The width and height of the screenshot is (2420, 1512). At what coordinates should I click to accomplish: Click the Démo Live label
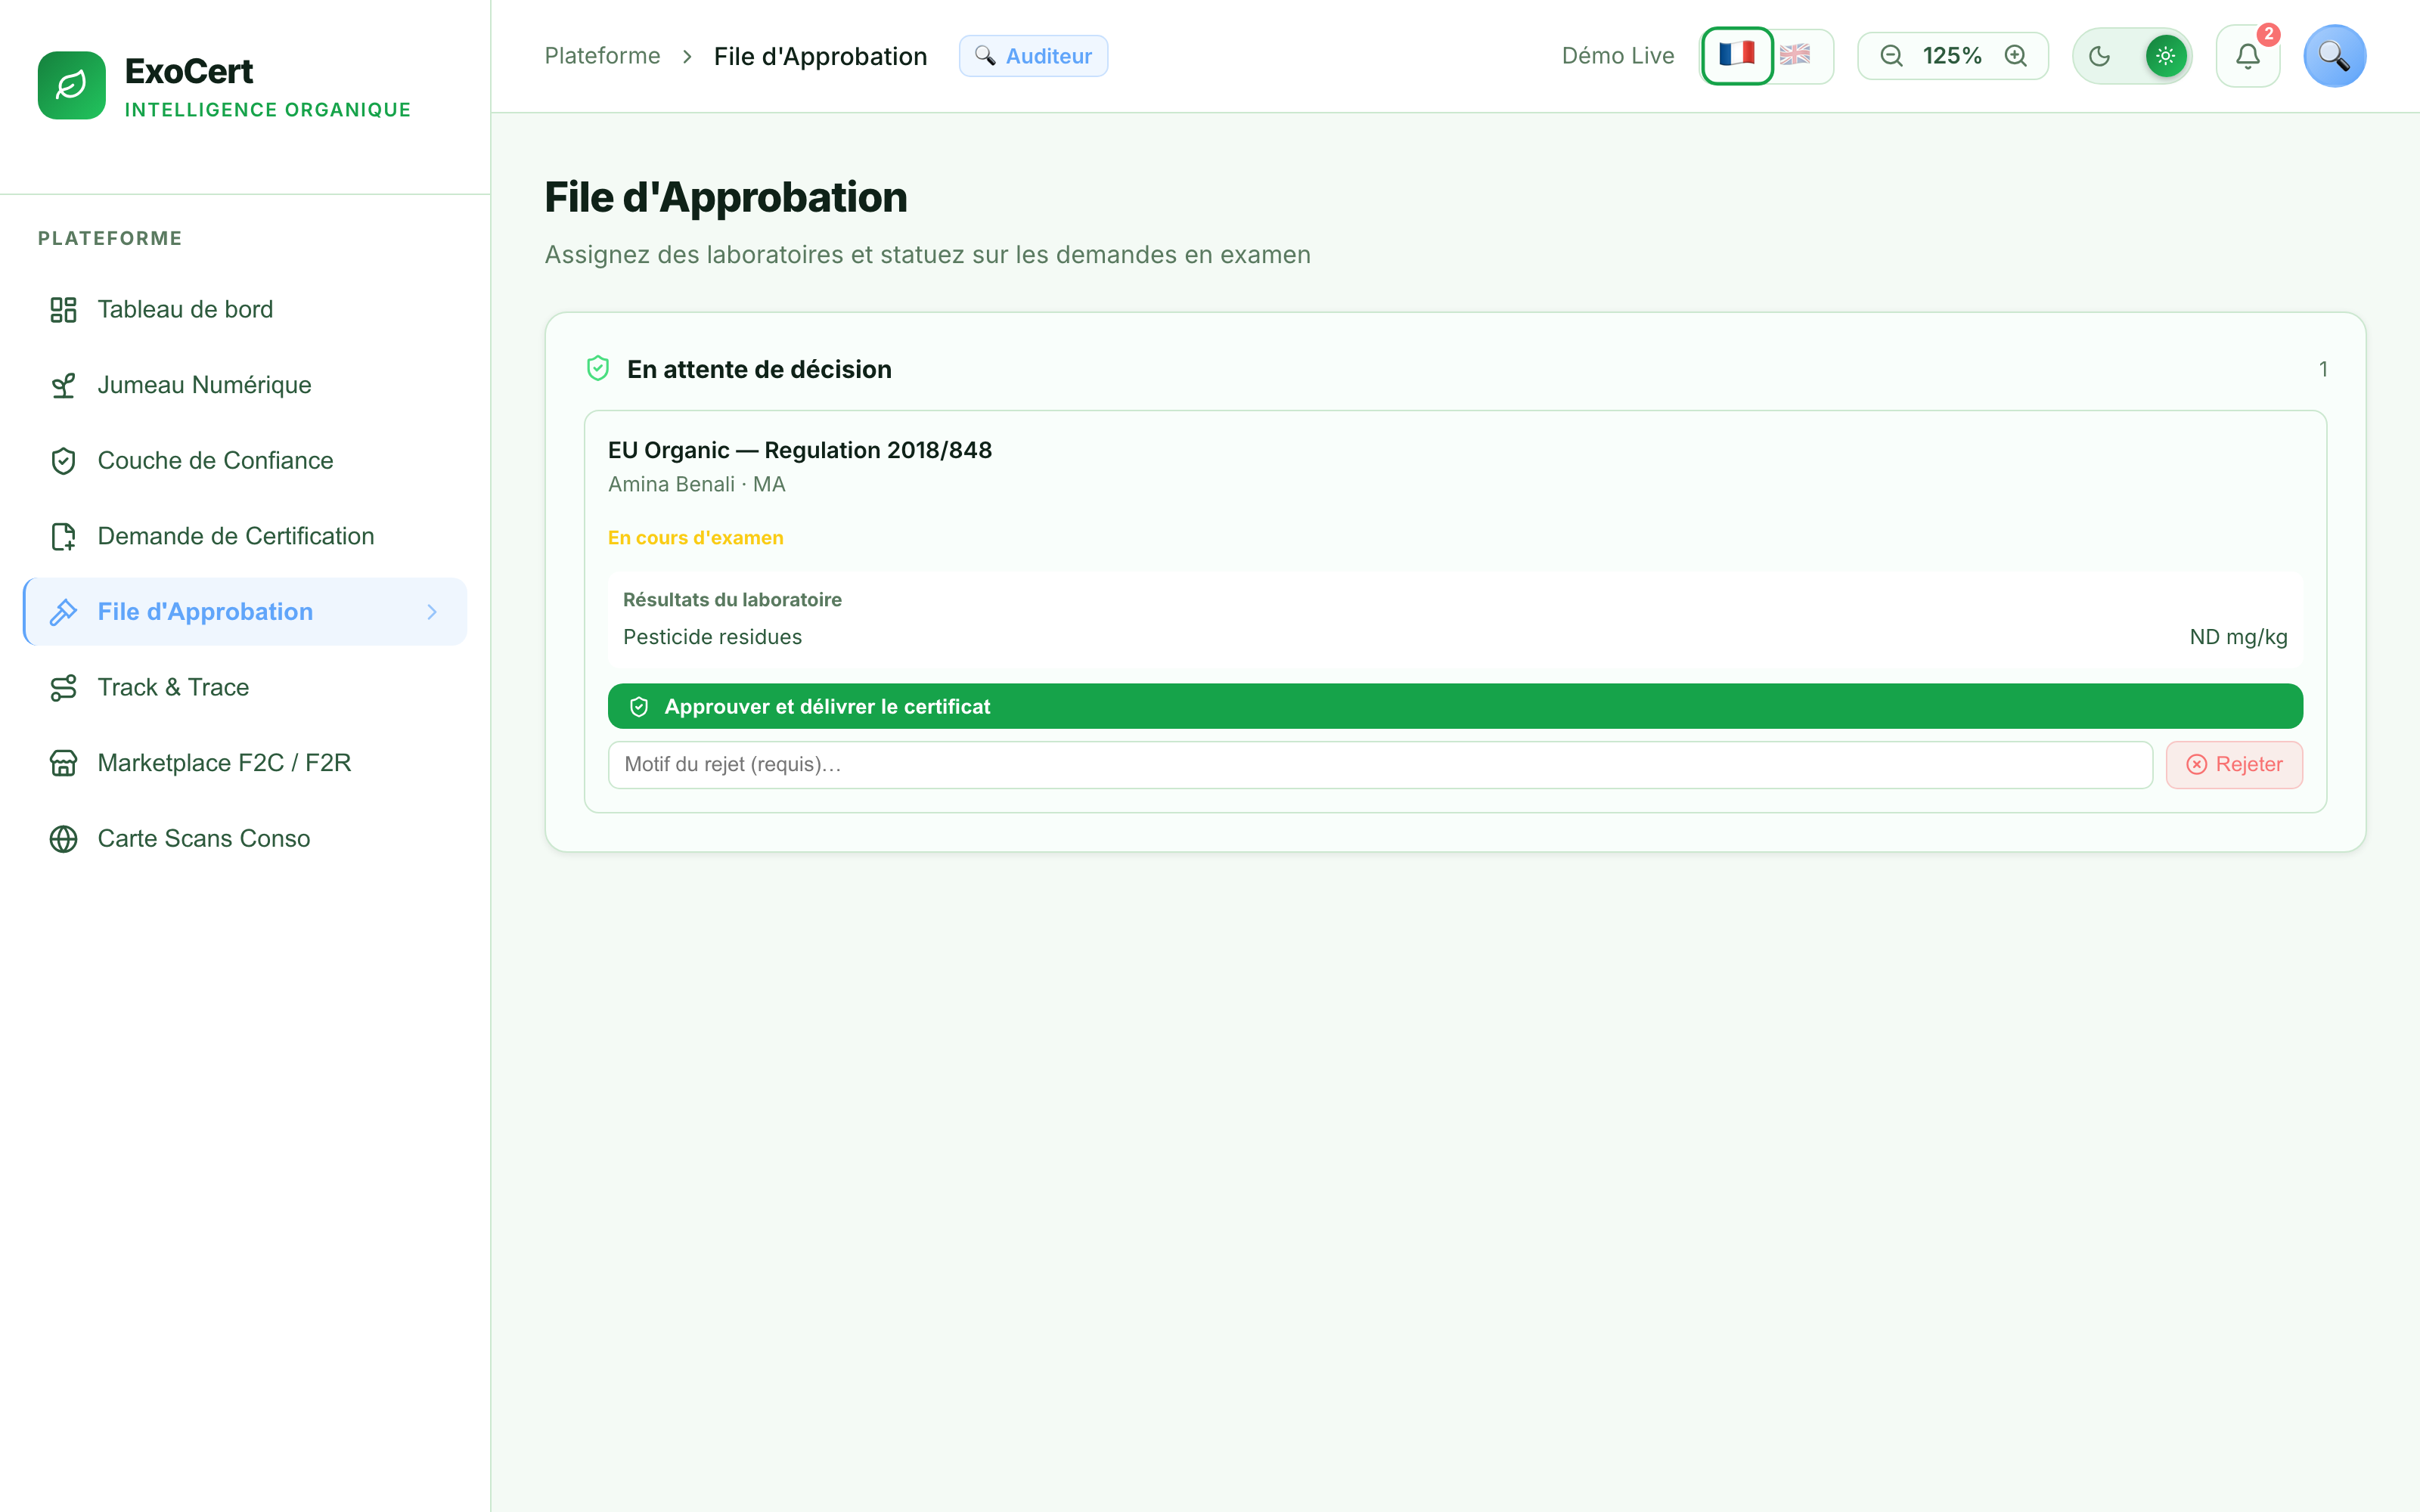point(1617,56)
